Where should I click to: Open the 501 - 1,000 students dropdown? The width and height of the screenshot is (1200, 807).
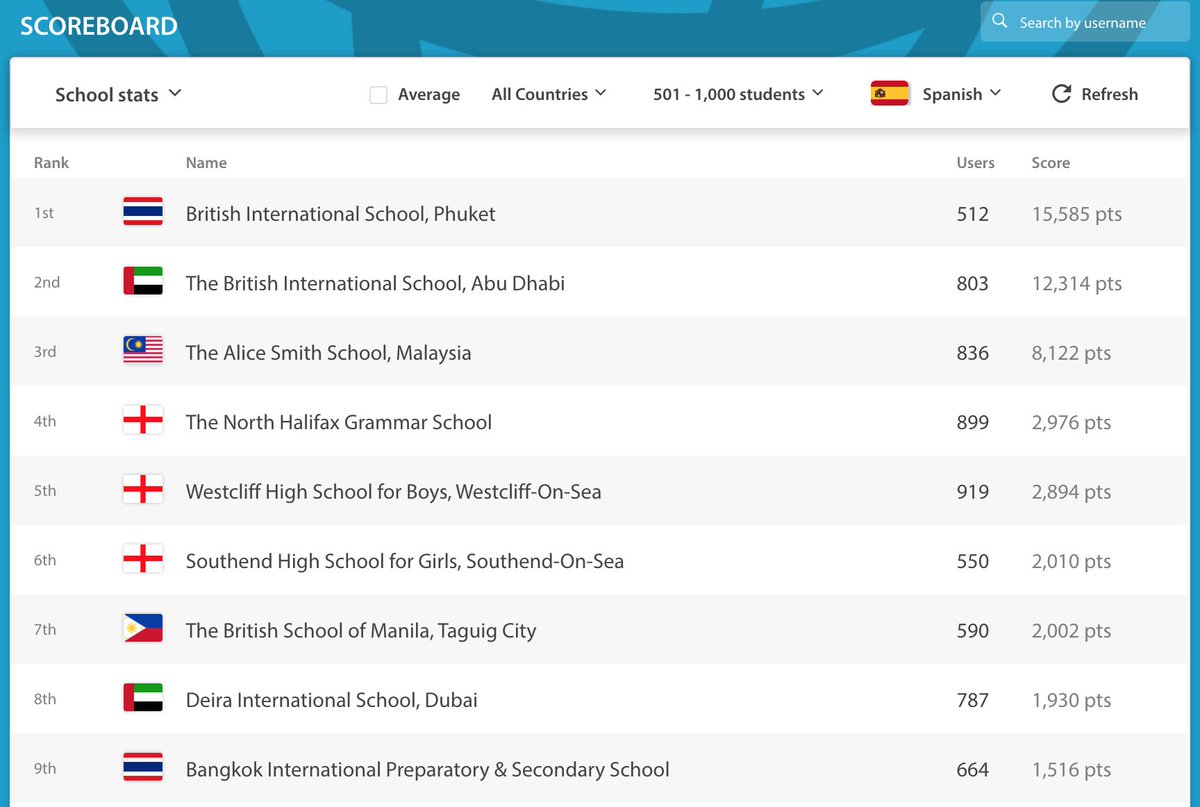[738, 94]
